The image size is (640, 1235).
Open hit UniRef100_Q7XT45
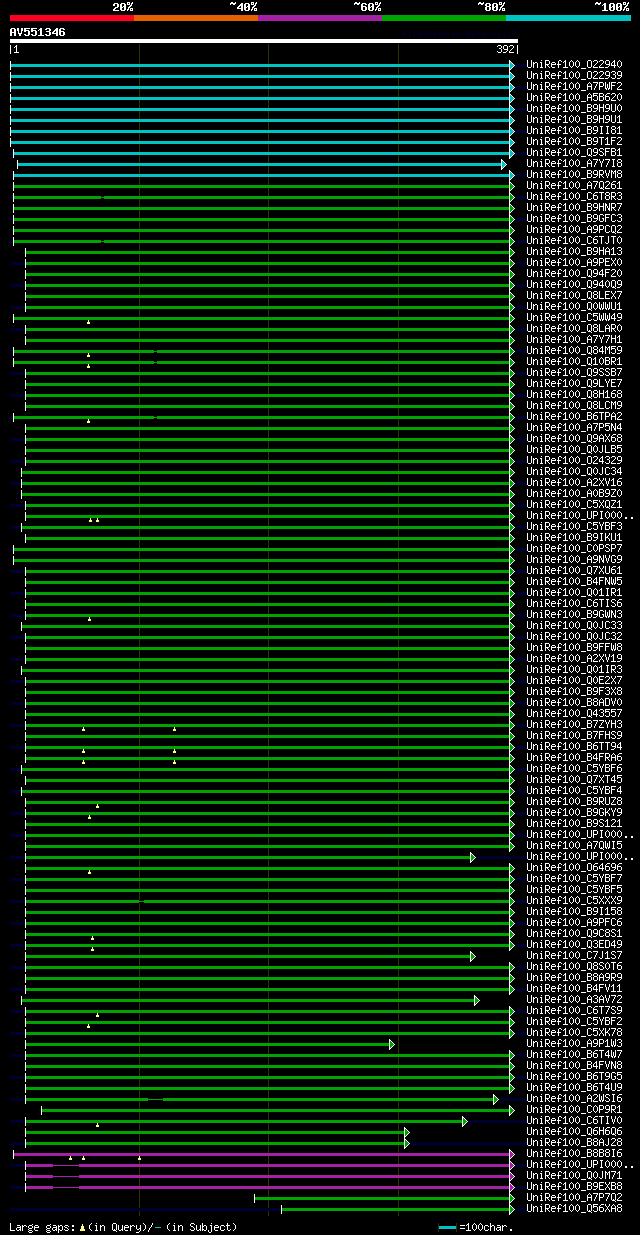click(574, 780)
